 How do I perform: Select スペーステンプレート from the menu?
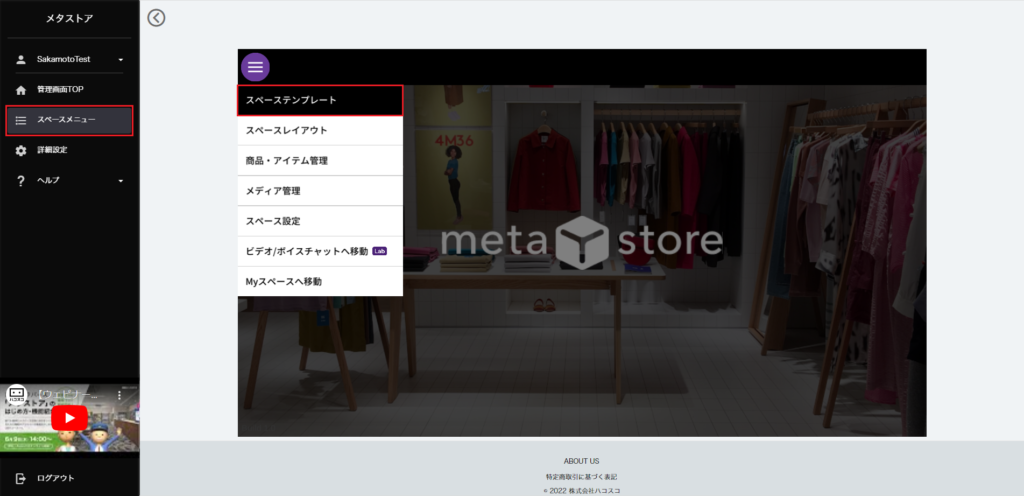coord(320,101)
